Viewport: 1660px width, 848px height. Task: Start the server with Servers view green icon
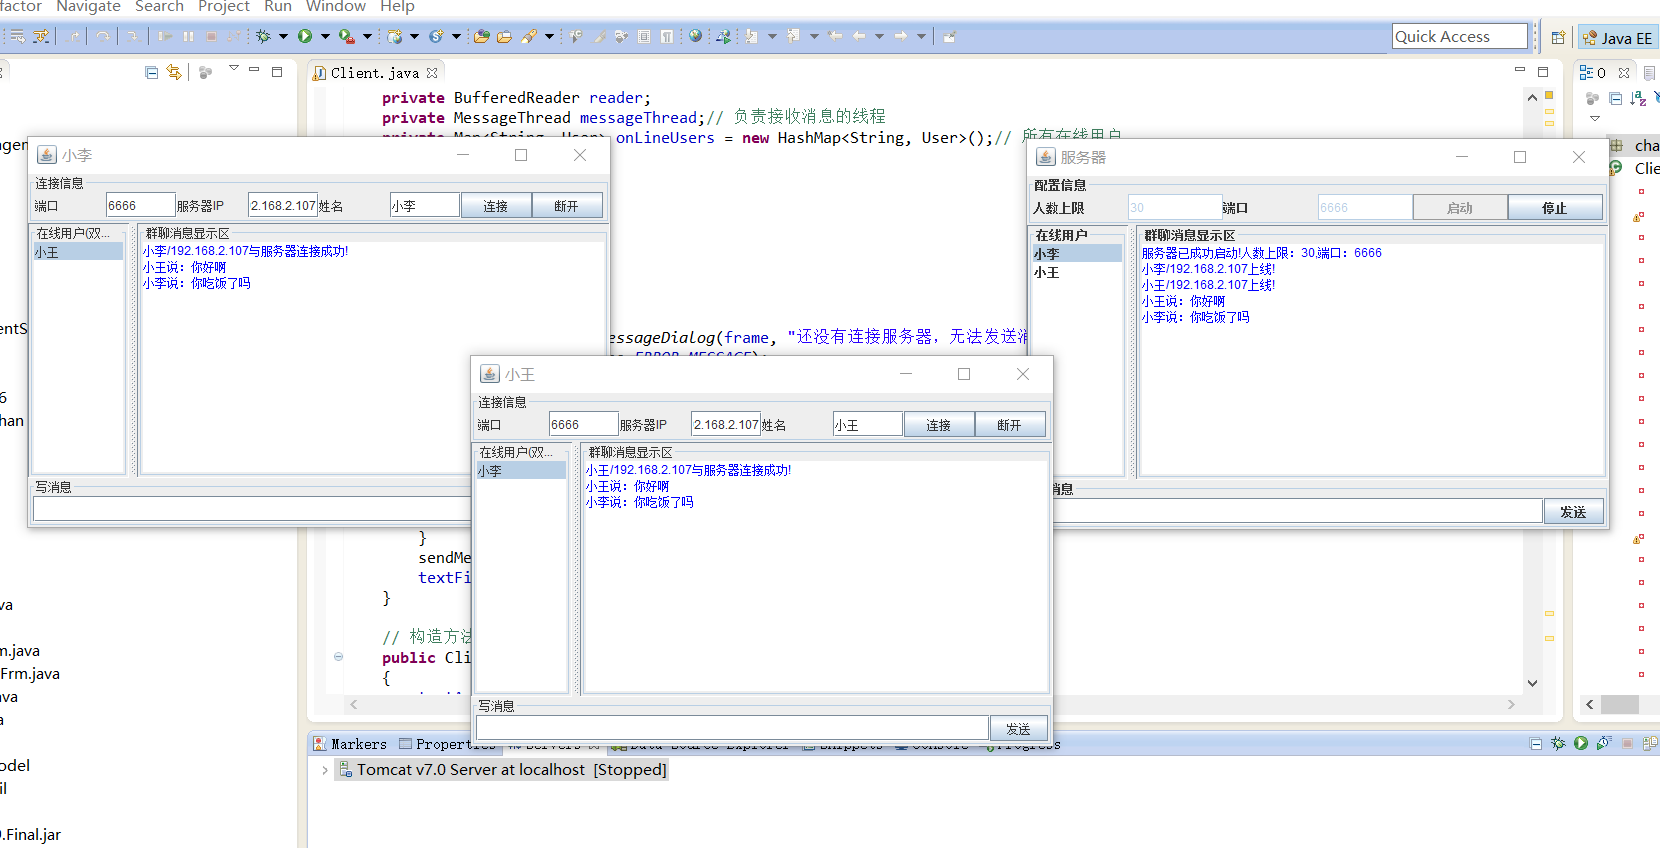(x=1580, y=743)
